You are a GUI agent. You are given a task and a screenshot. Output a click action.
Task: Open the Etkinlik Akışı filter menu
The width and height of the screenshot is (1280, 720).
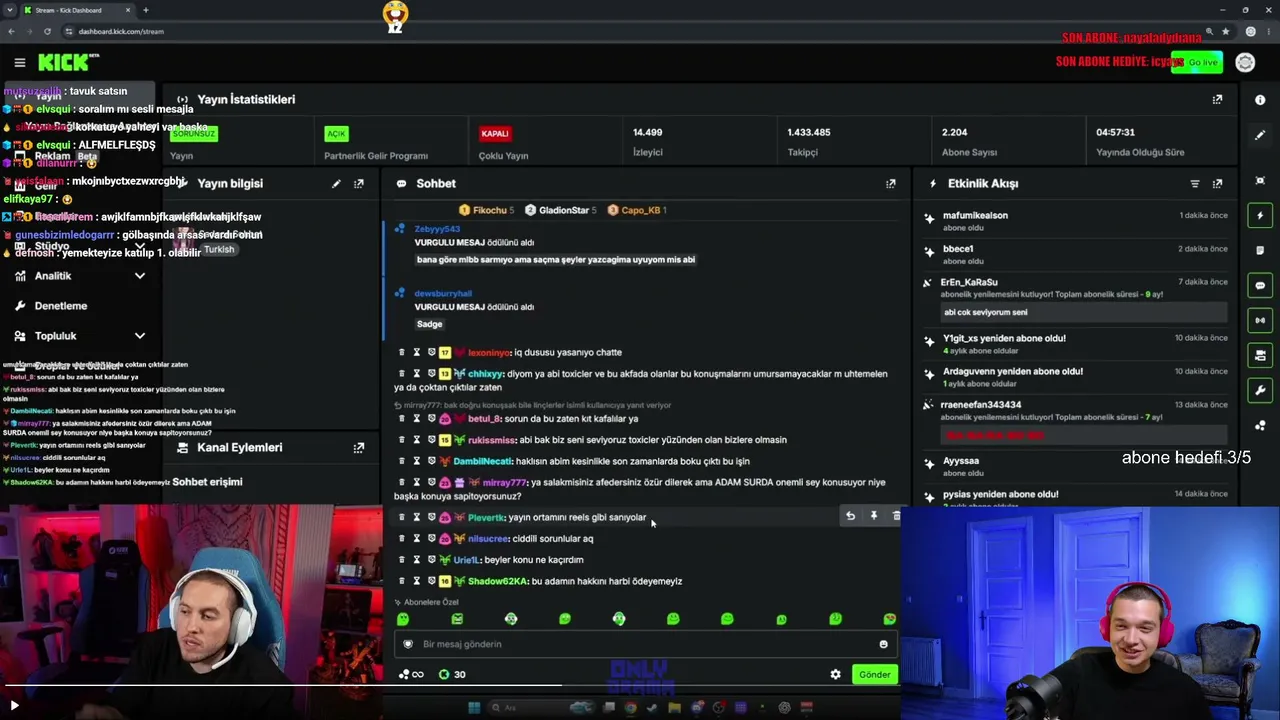pyautogui.click(x=1194, y=184)
